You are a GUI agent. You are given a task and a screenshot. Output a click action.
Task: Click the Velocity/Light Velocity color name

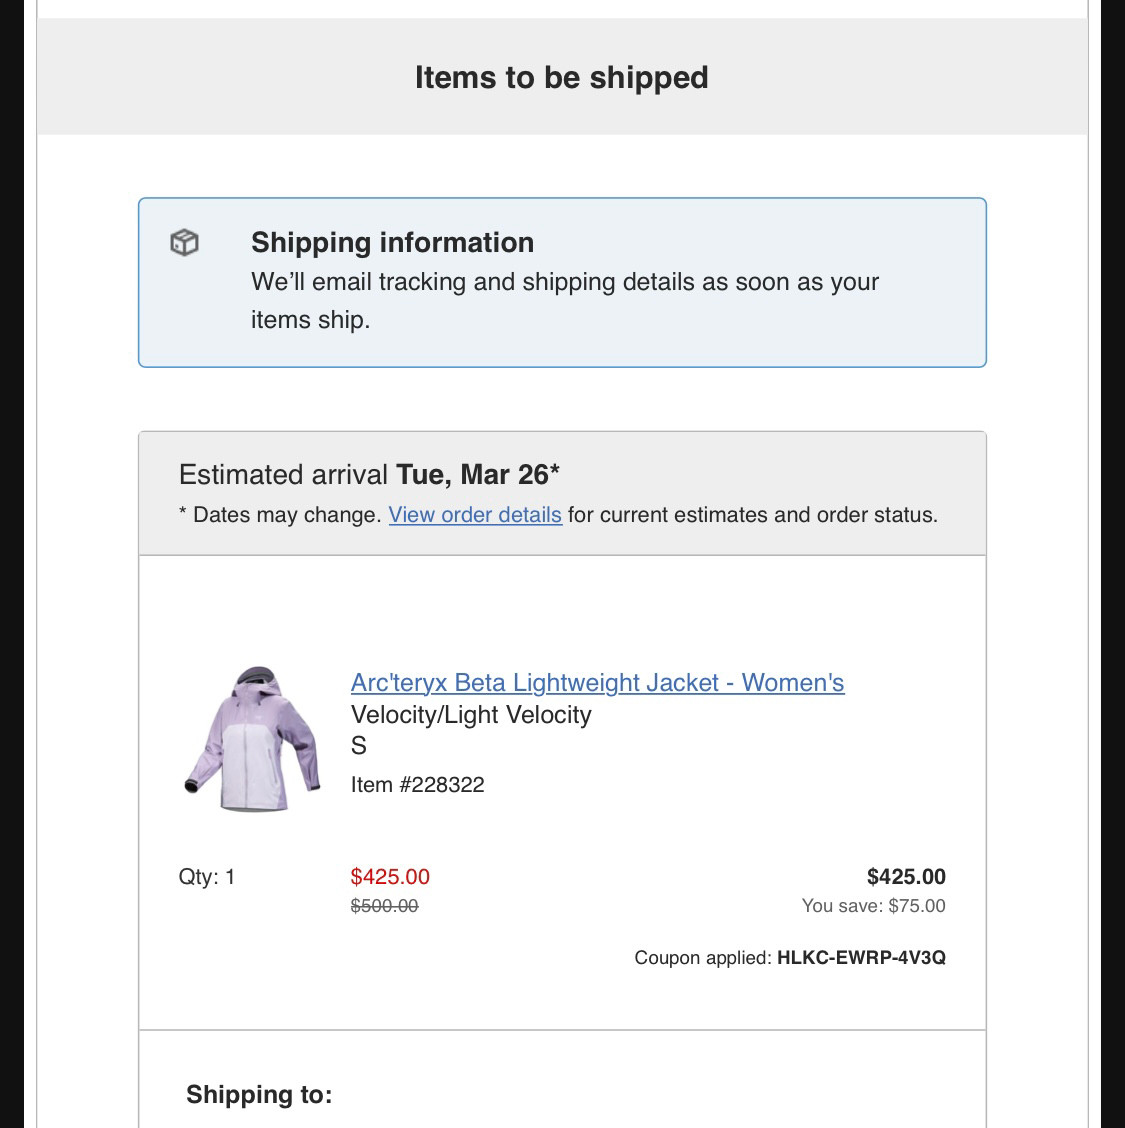click(471, 715)
